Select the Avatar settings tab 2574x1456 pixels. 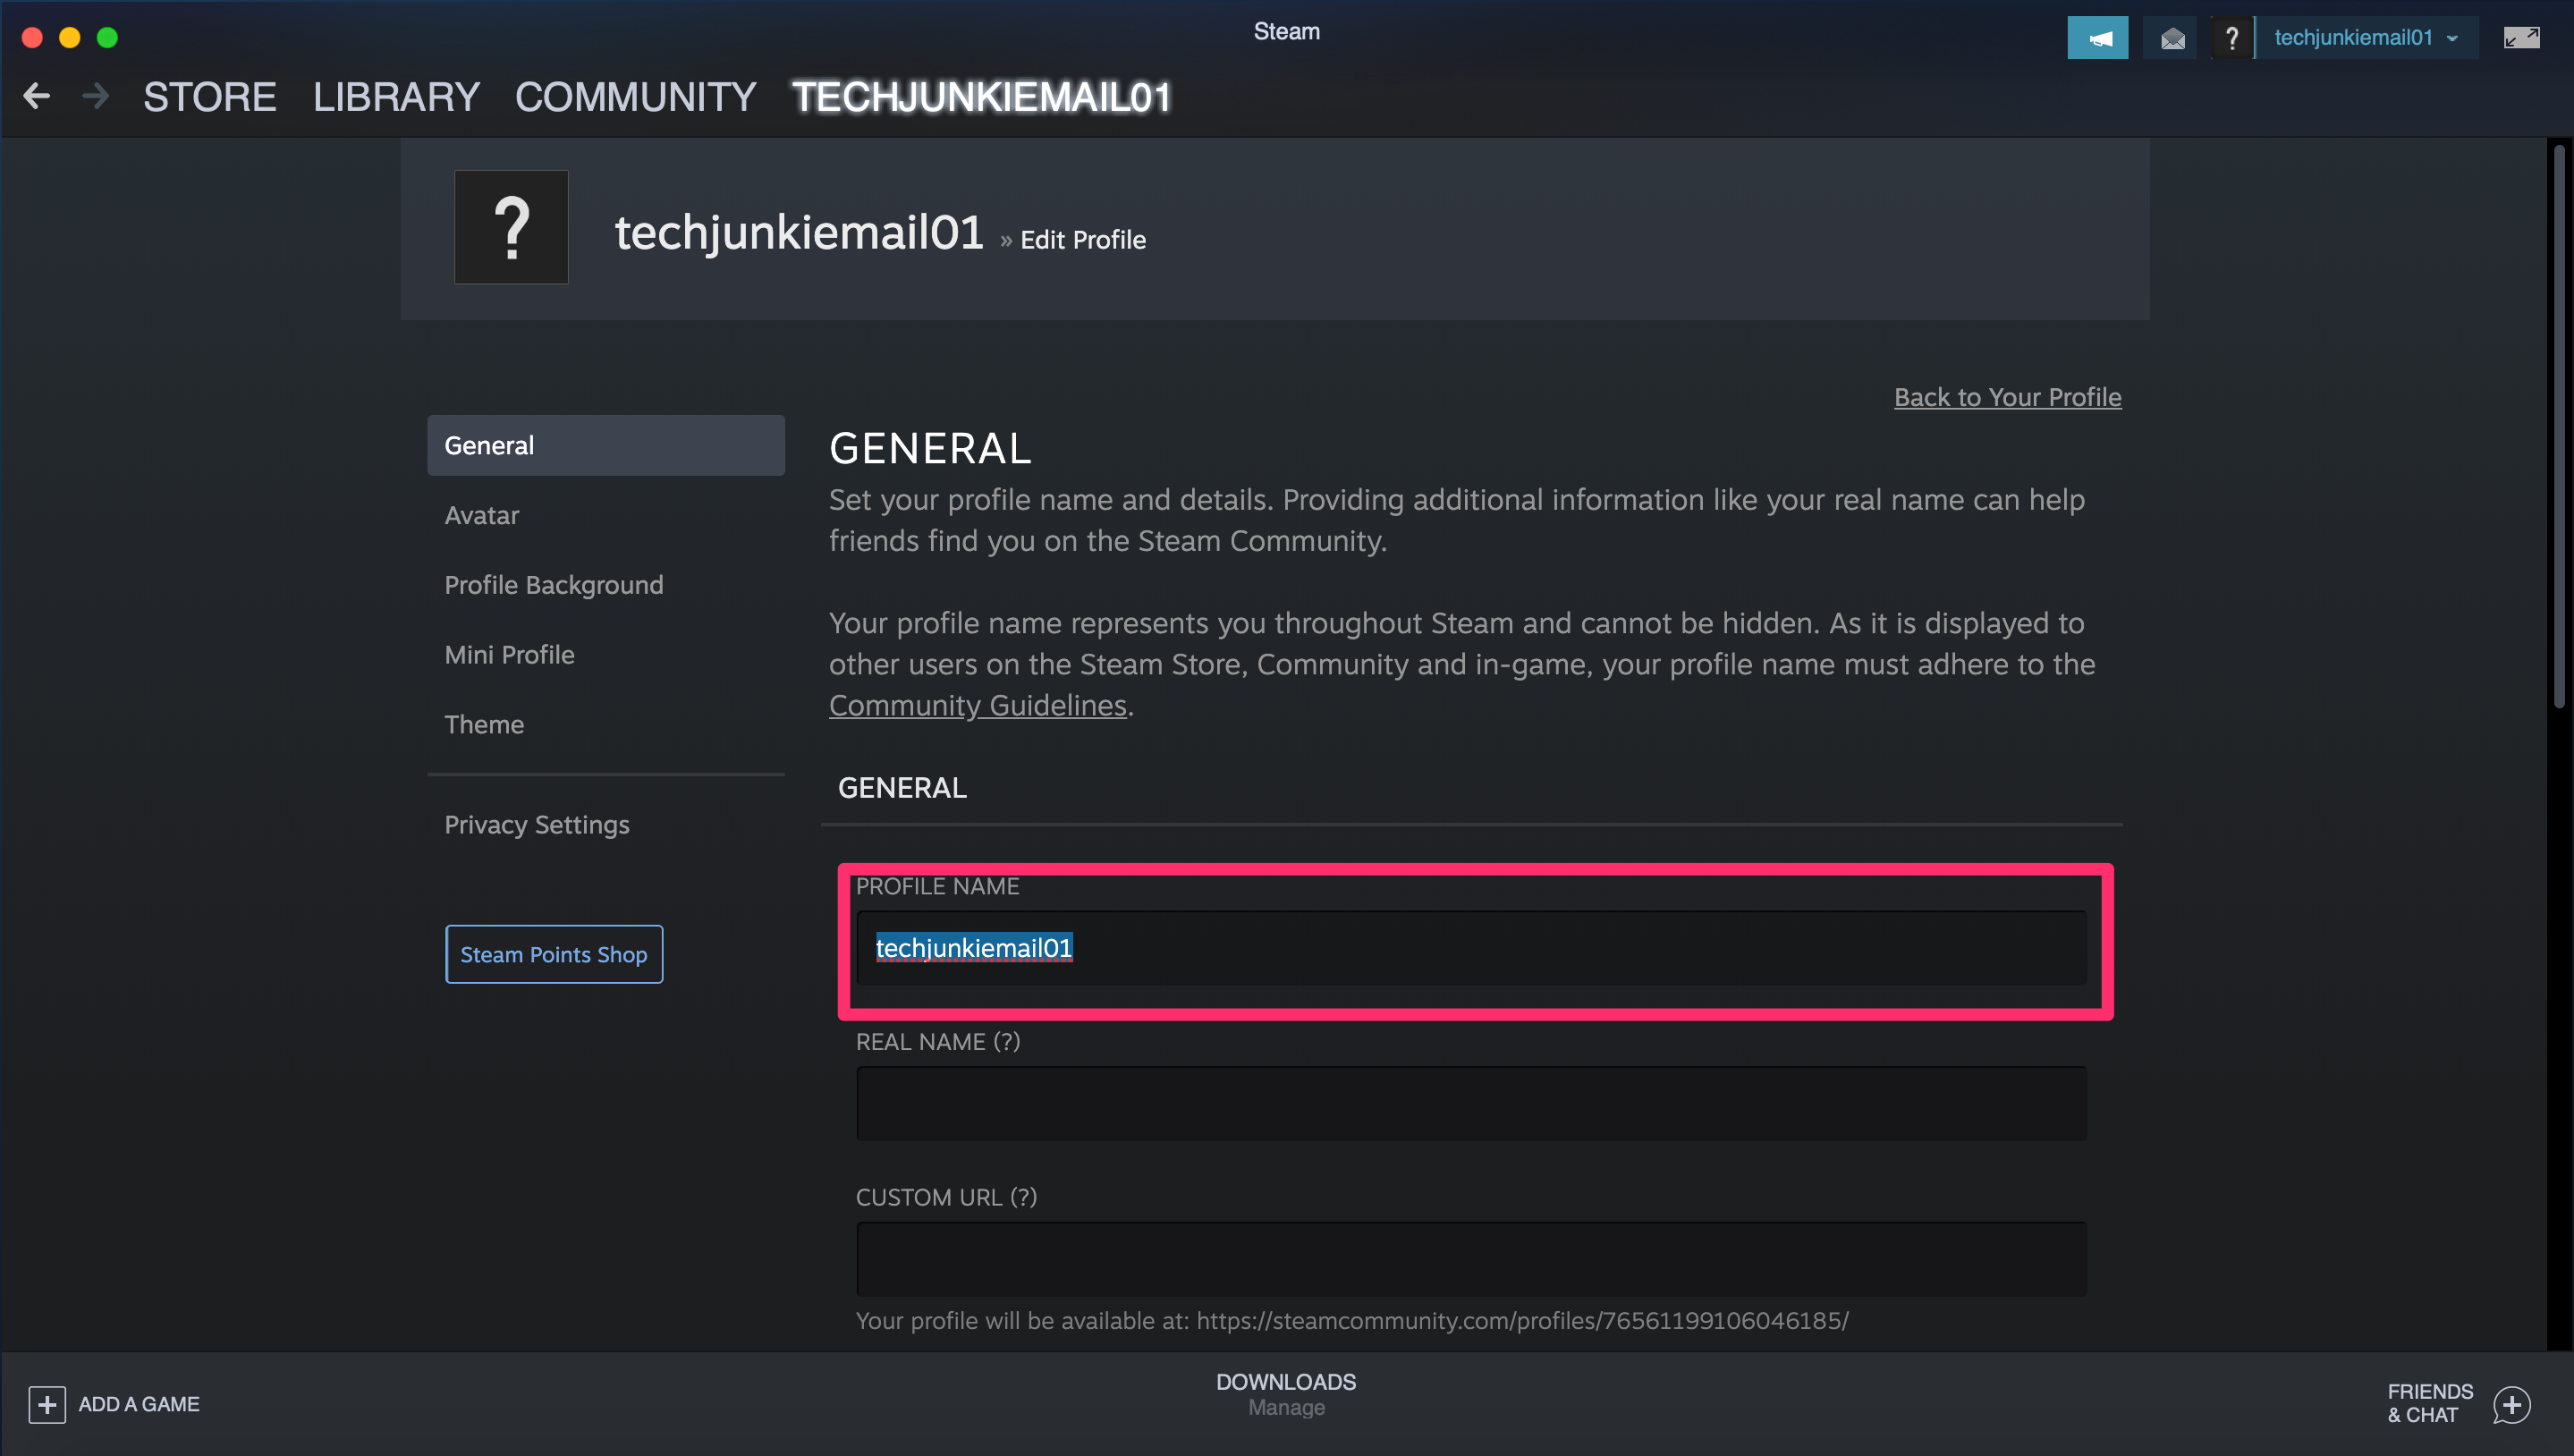click(x=483, y=514)
